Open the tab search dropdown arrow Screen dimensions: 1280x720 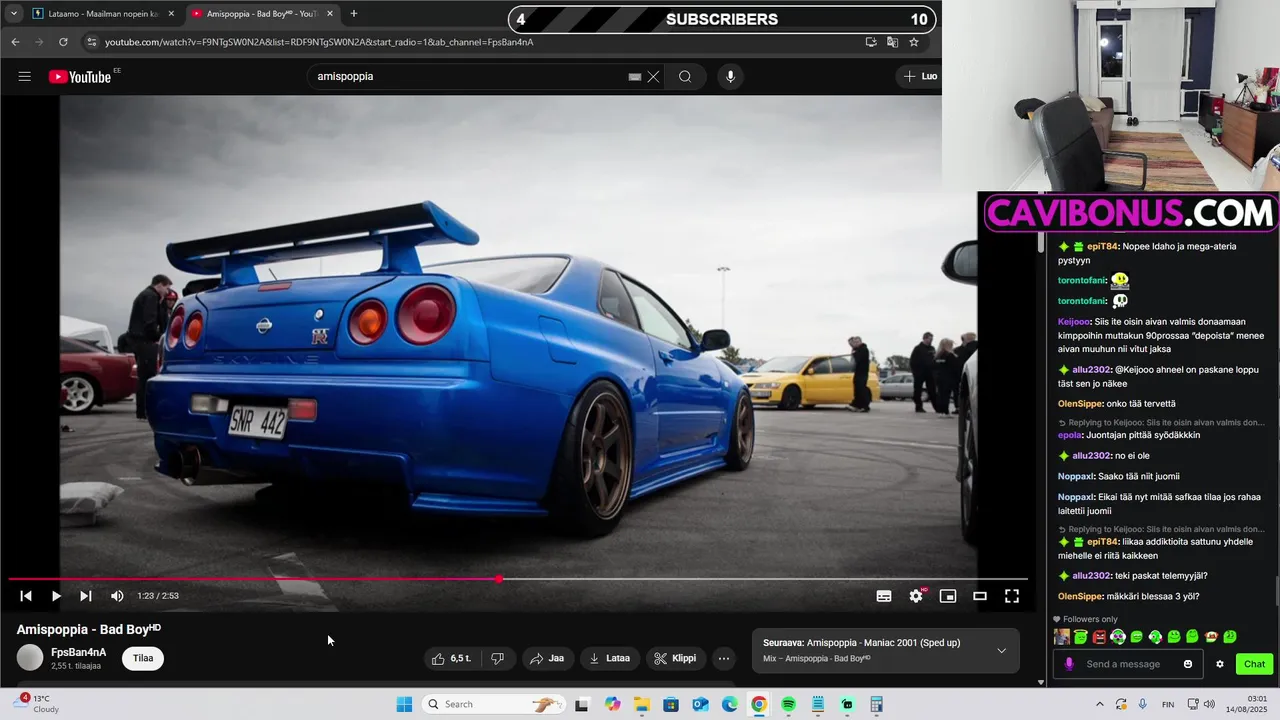pos(13,14)
